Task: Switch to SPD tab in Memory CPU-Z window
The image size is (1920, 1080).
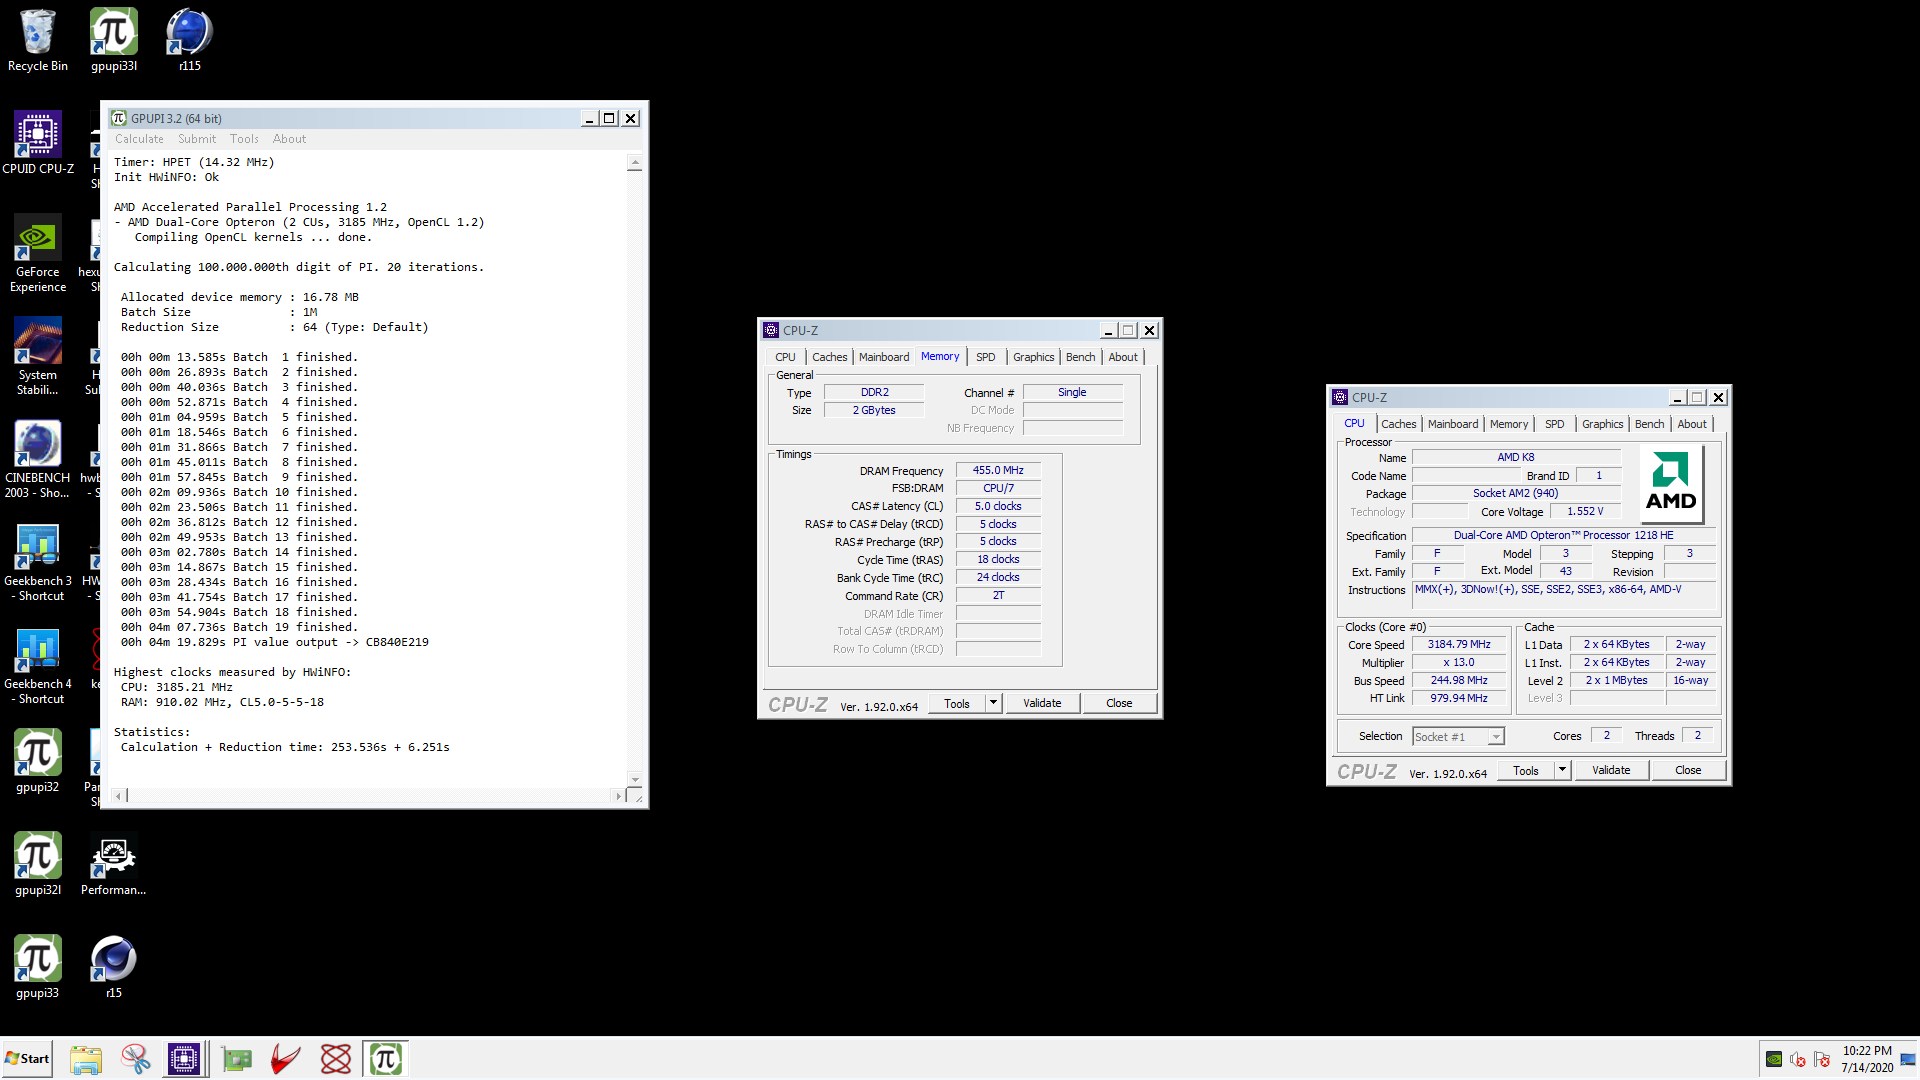Action: click(986, 357)
